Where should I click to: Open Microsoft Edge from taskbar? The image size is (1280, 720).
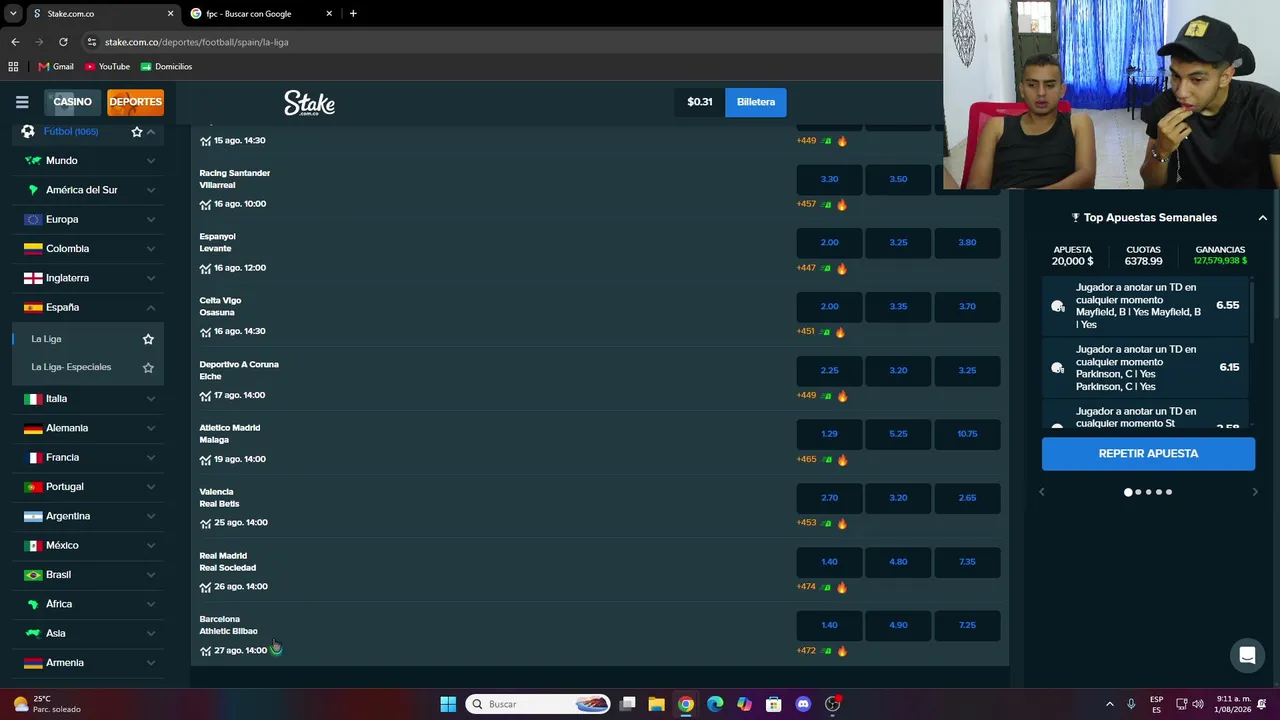click(x=715, y=704)
